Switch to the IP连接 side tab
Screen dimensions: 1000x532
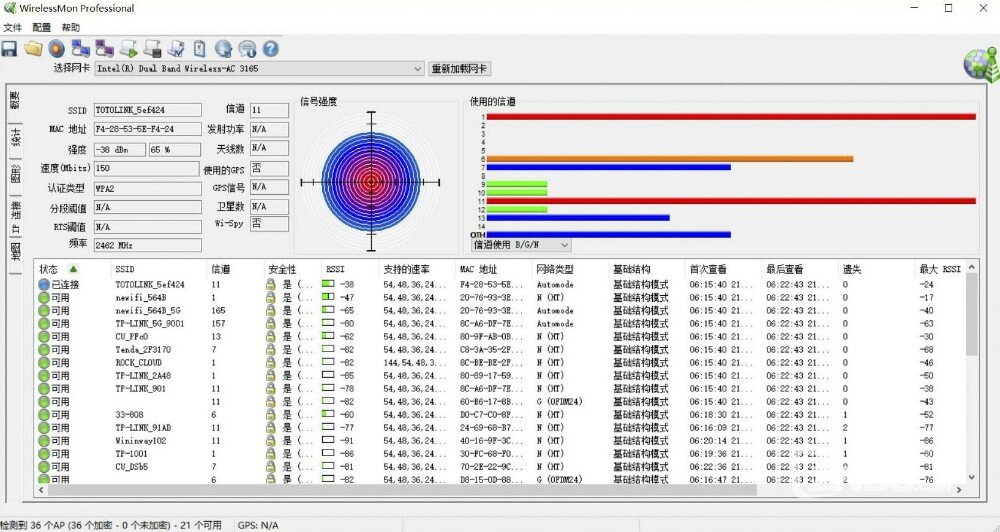(15, 216)
